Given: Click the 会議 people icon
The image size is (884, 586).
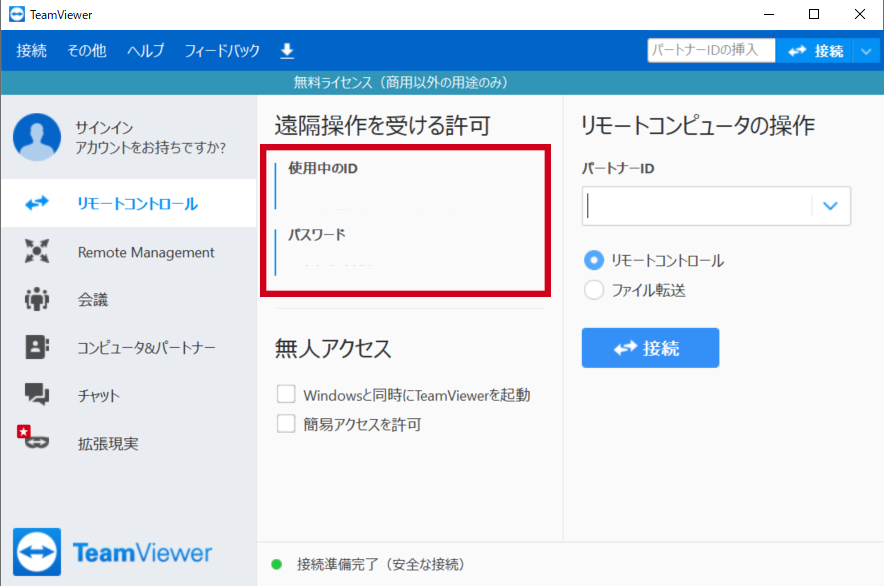Looking at the screenshot, I should tap(37, 299).
